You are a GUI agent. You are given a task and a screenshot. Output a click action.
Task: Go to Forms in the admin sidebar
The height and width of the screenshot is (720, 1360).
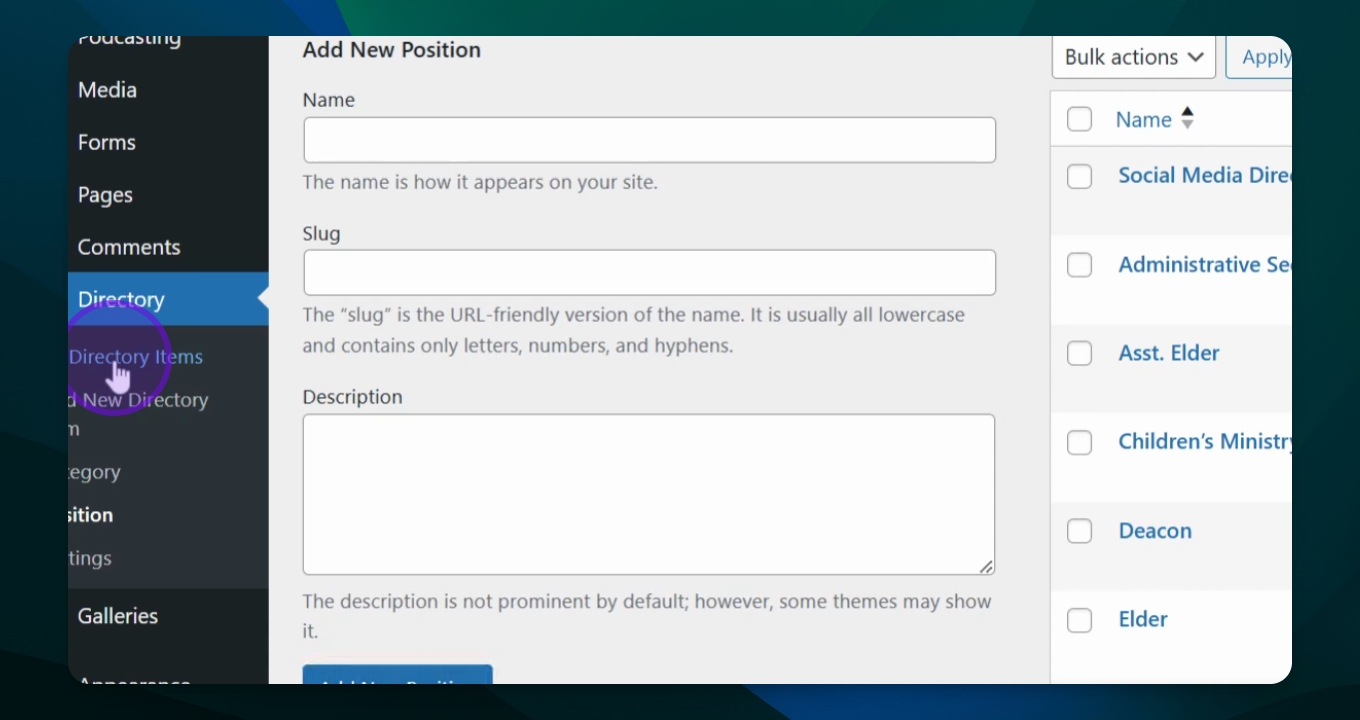click(x=106, y=143)
